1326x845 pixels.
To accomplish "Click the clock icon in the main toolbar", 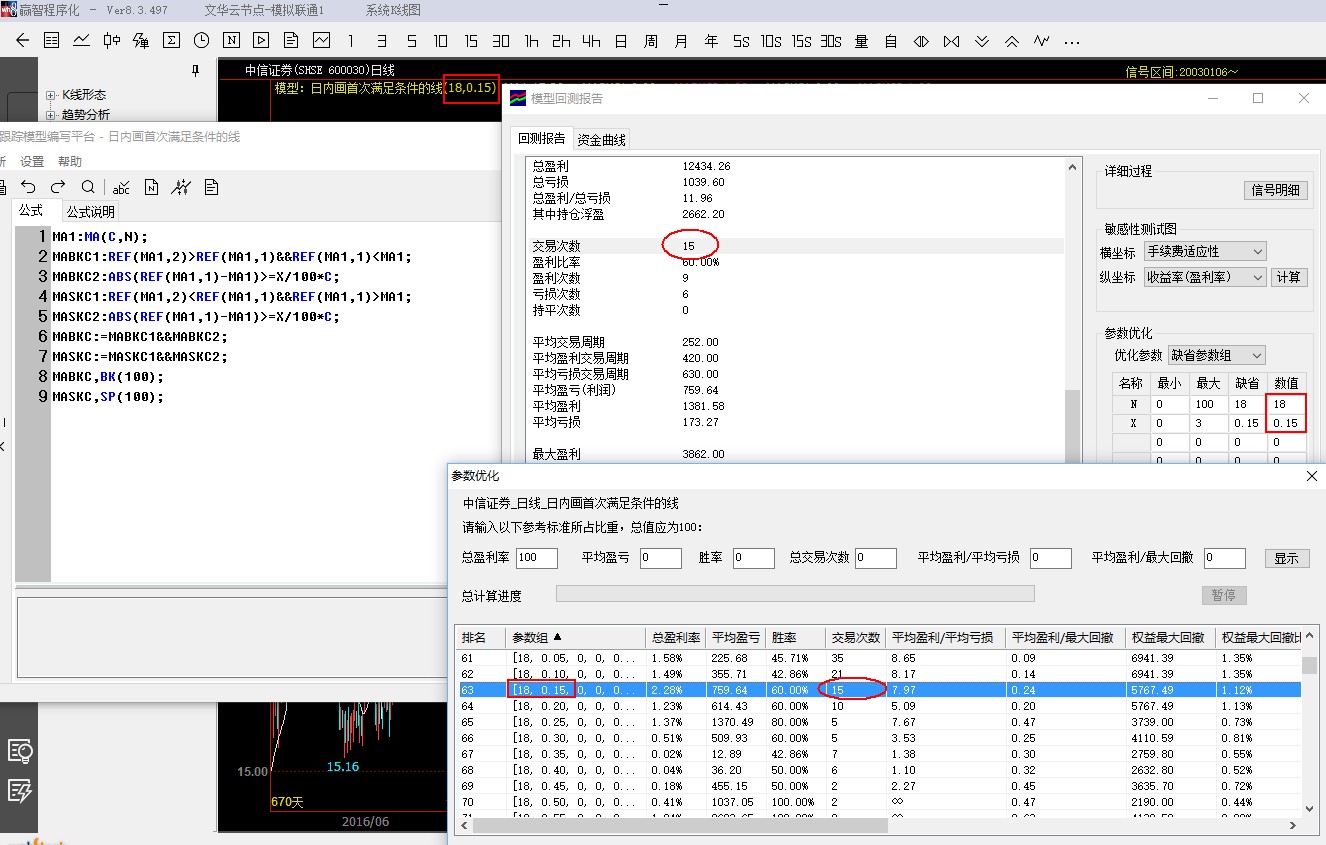I will [x=201, y=41].
